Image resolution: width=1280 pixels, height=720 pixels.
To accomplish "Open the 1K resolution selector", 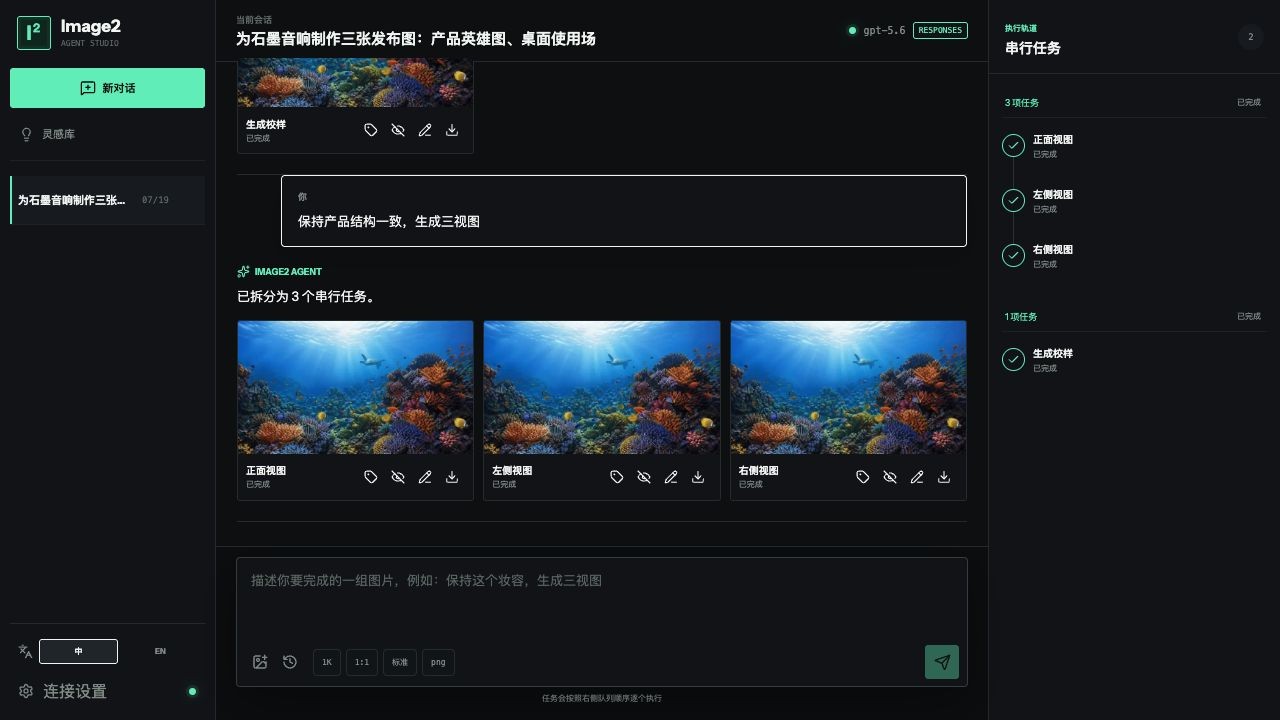I will point(327,662).
